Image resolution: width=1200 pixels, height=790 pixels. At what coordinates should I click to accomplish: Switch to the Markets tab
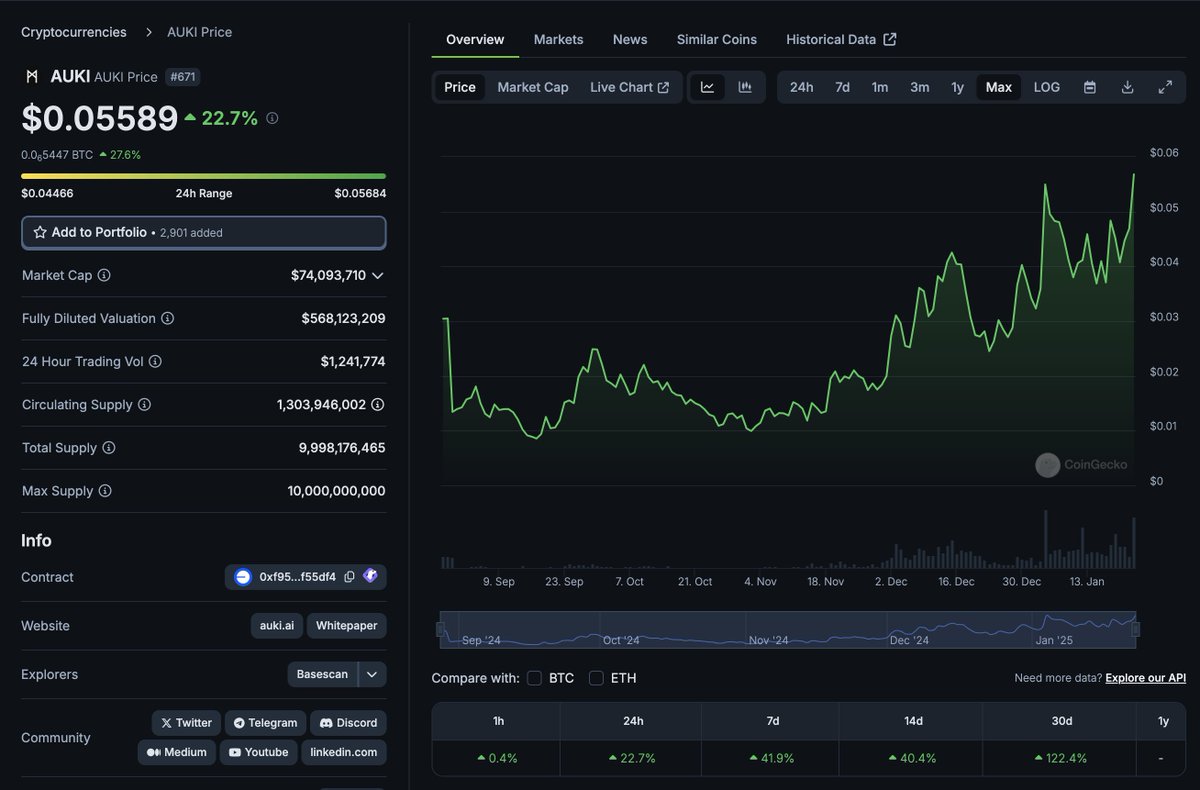coord(558,39)
